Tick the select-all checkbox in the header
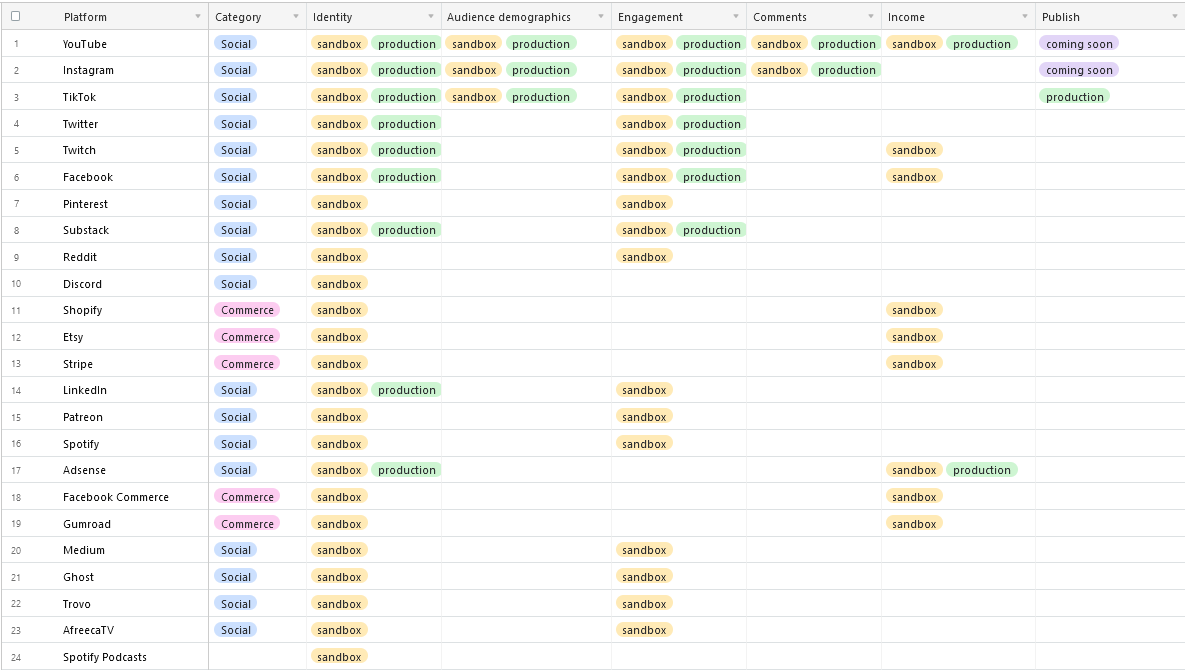This screenshot has width=1185, height=670. tap(15, 16)
